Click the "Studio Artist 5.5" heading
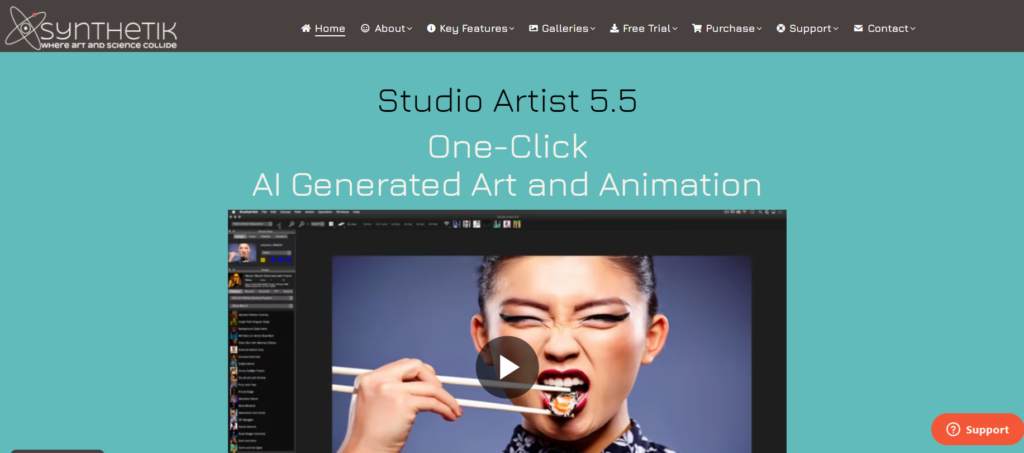 pos(507,101)
